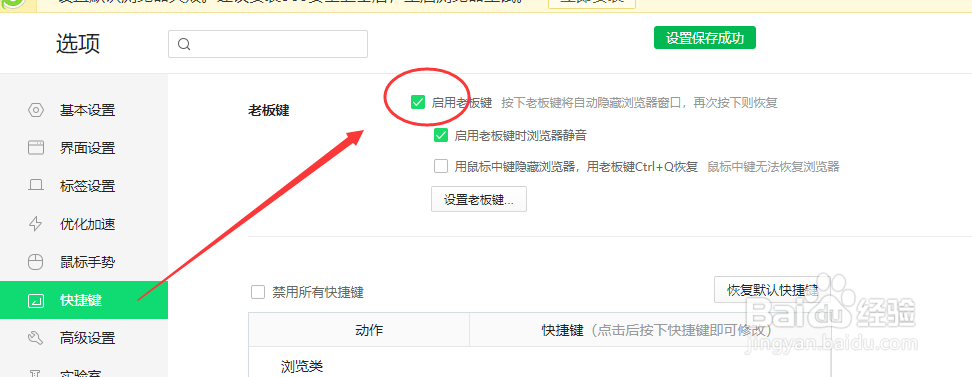Click into the options search field
The width and height of the screenshot is (972, 377).
(x=268, y=44)
